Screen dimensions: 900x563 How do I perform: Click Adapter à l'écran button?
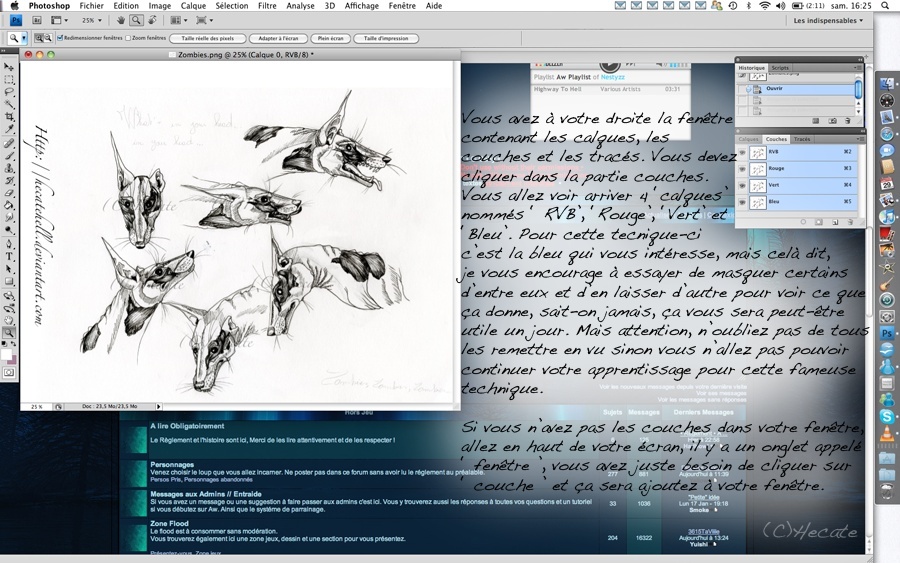click(278, 38)
